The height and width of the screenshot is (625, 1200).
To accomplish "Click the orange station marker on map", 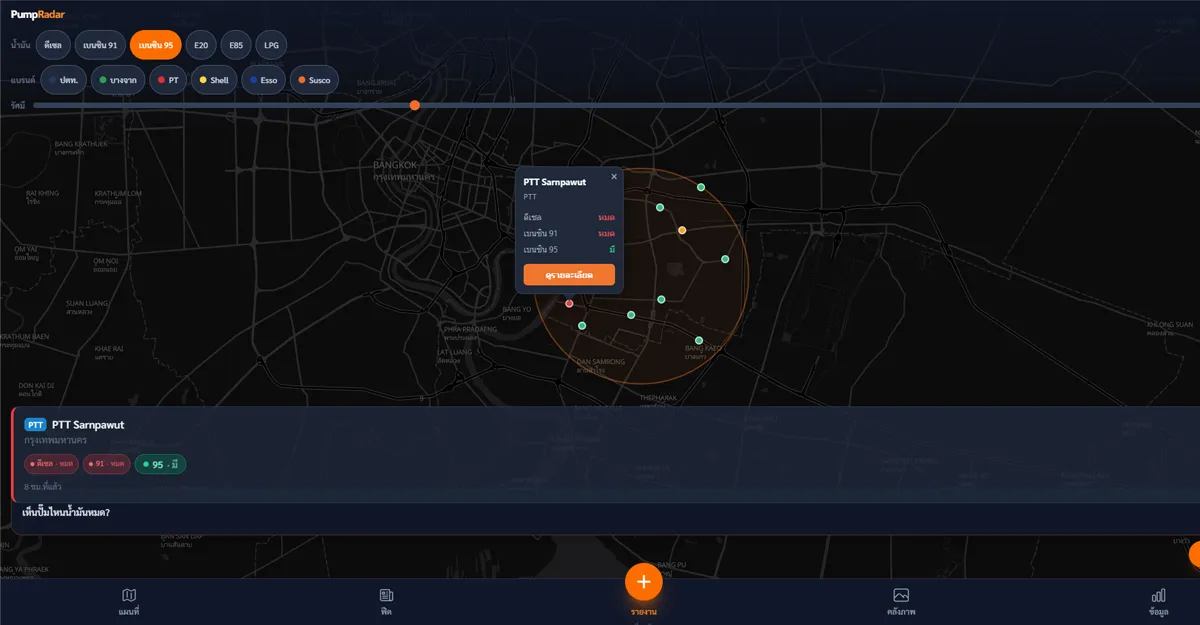I will [x=682, y=230].
